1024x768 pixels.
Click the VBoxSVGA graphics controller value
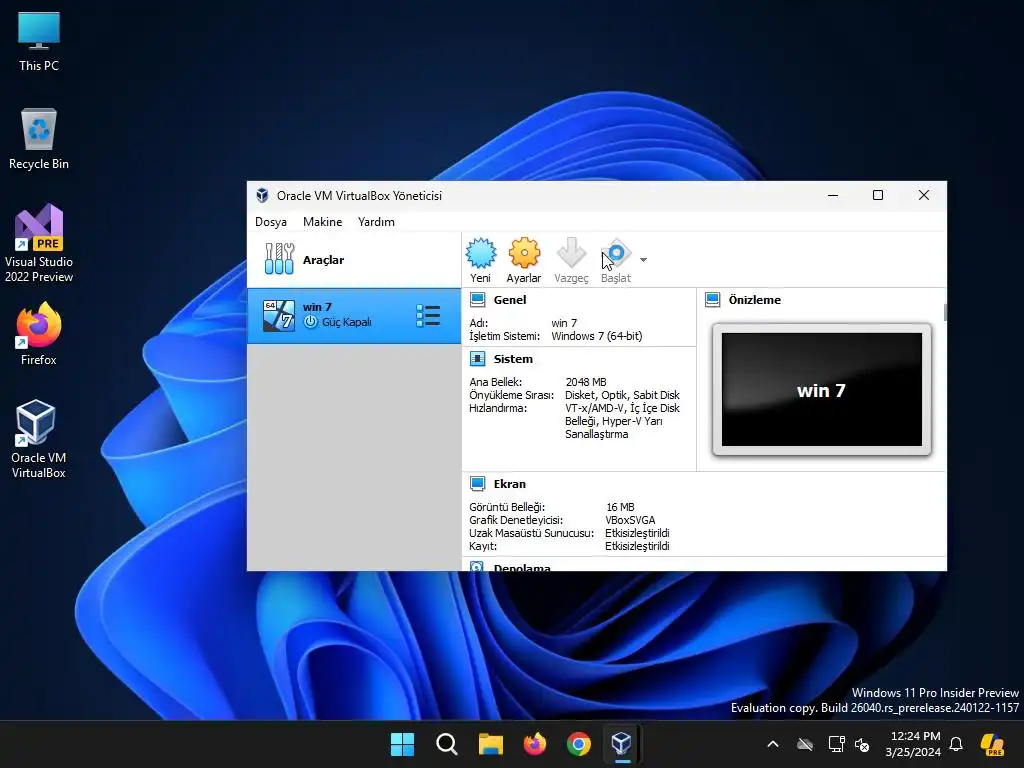(630, 520)
